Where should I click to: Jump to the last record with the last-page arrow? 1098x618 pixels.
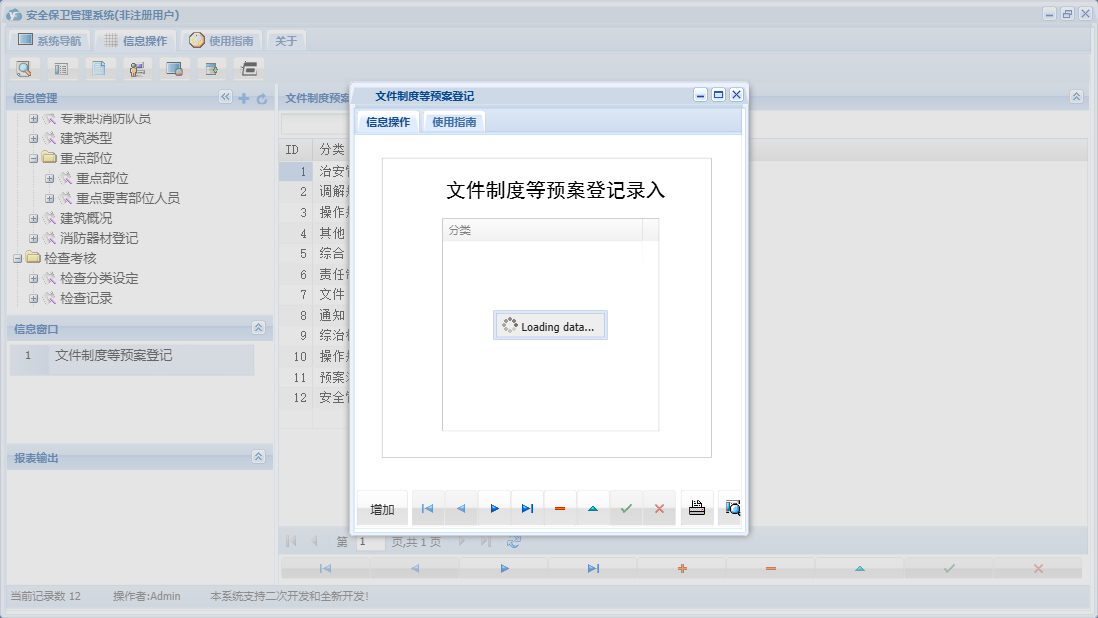click(528, 508)
